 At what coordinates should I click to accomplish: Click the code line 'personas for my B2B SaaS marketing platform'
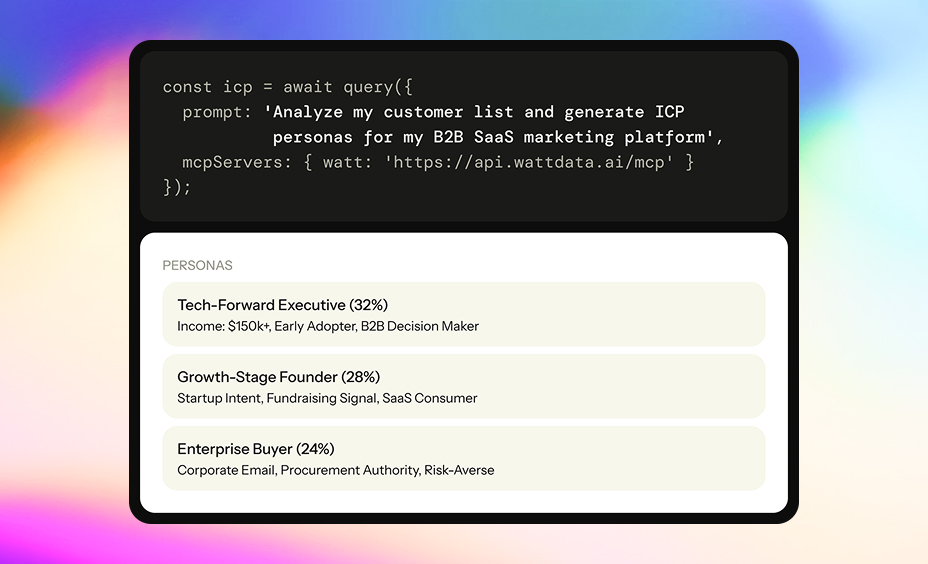[x=489, y=137]
